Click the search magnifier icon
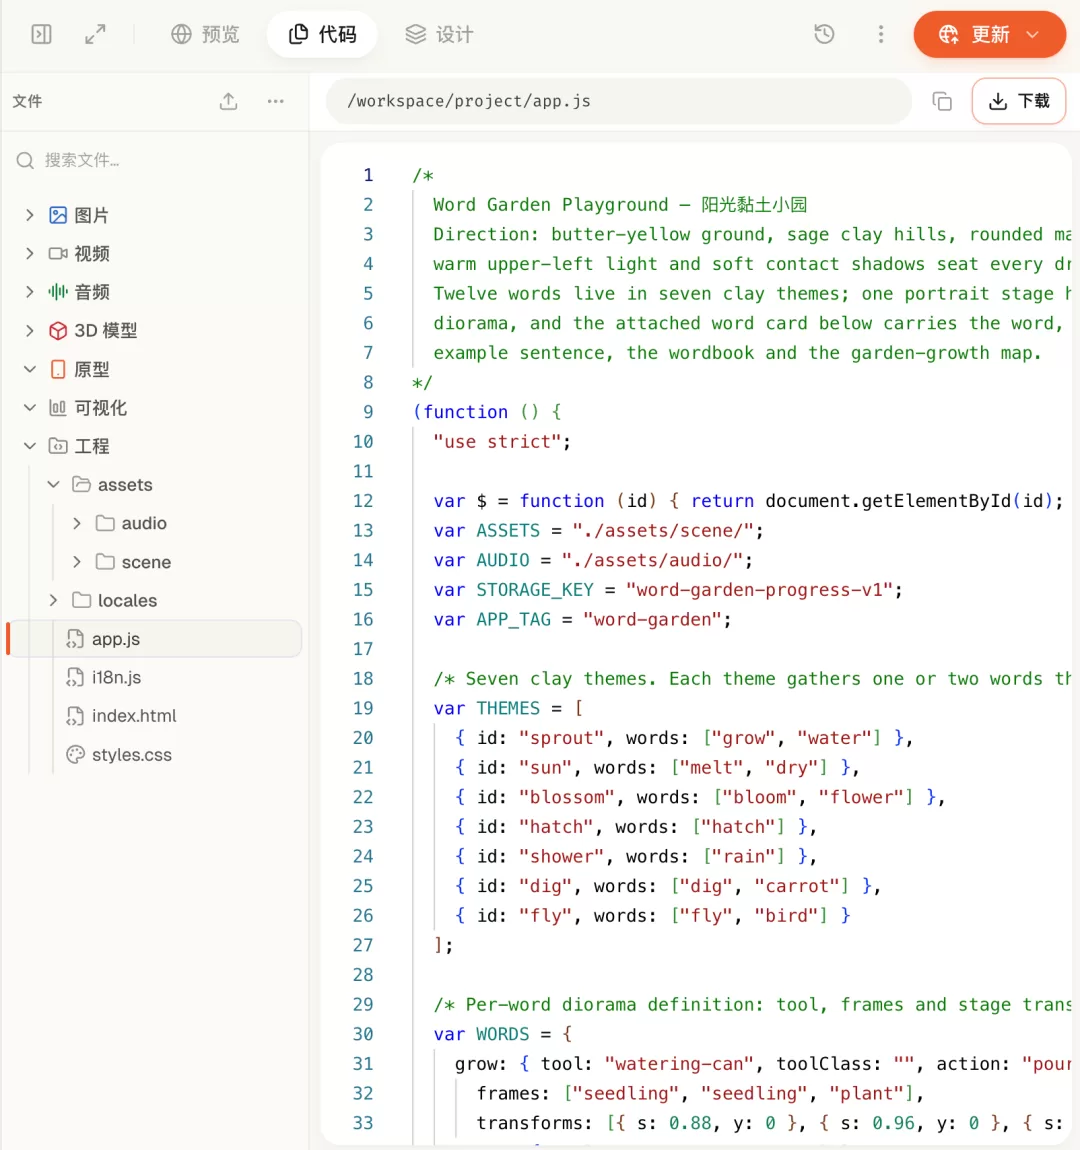The width and height of the screenshot is (1080, 1150). 25,161
